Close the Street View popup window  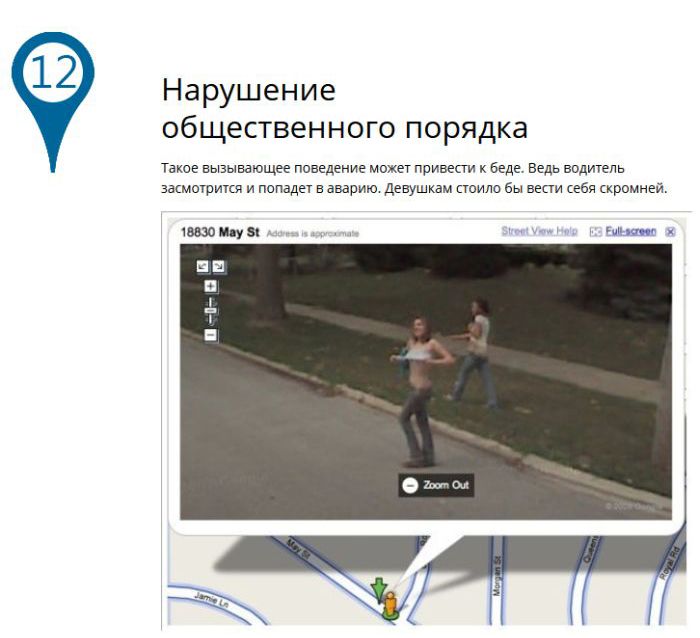[x=670, y=232]
